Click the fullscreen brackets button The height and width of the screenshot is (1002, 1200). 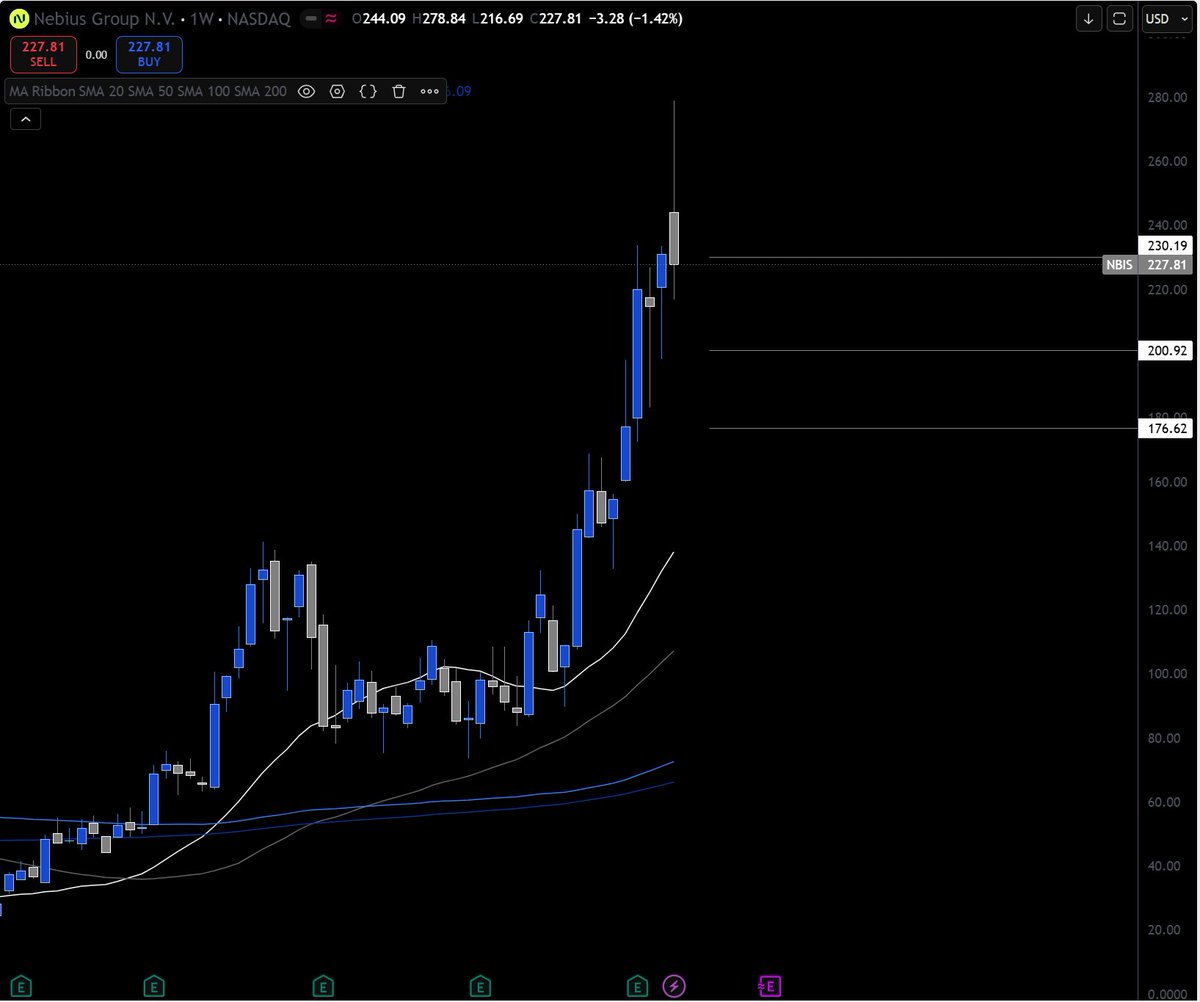click(1120, 18)
